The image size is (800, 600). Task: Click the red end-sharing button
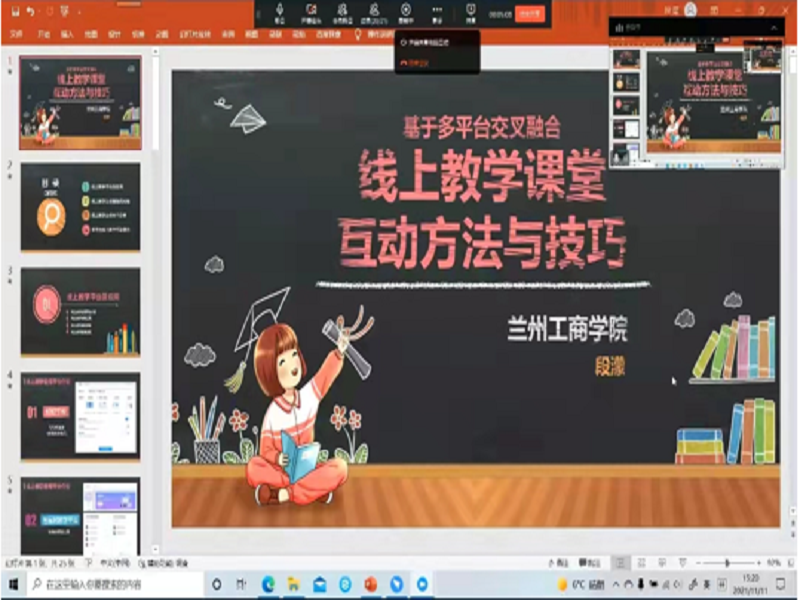click(530, 13)
